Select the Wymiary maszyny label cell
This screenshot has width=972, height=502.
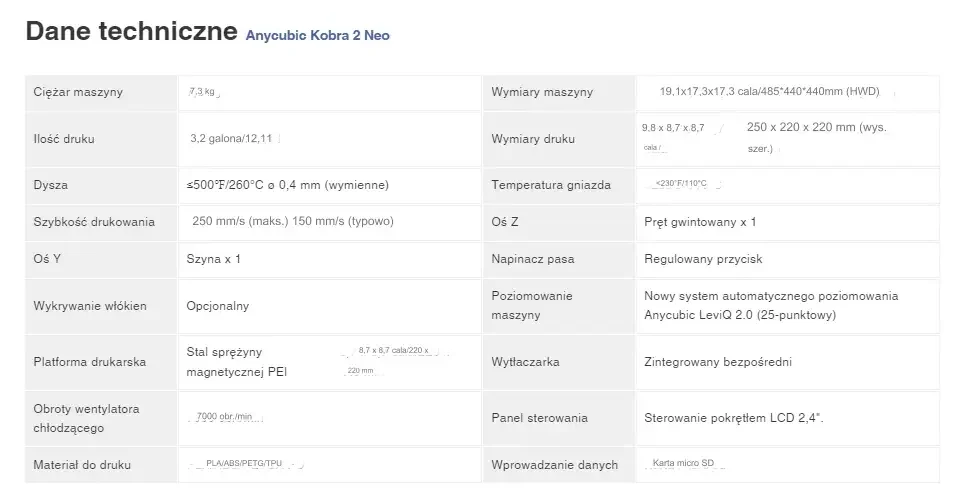[x=542, y=92]
